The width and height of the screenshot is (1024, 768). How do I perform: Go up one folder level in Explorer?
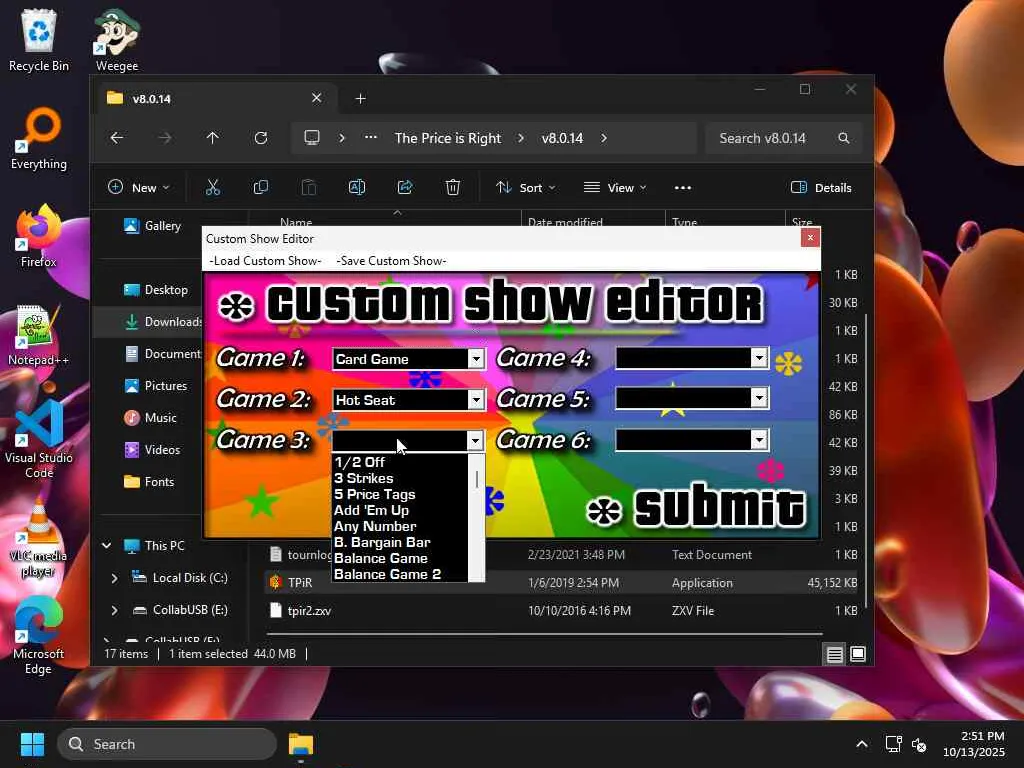(x=212, y=138)
